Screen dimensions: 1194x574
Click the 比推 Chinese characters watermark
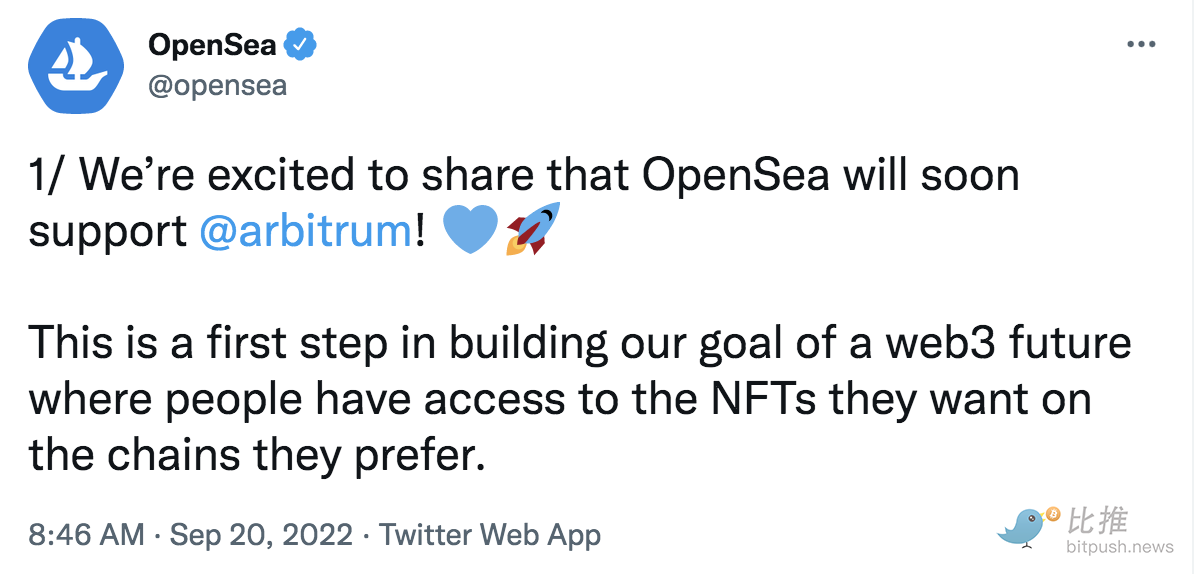coord(1098,521)
